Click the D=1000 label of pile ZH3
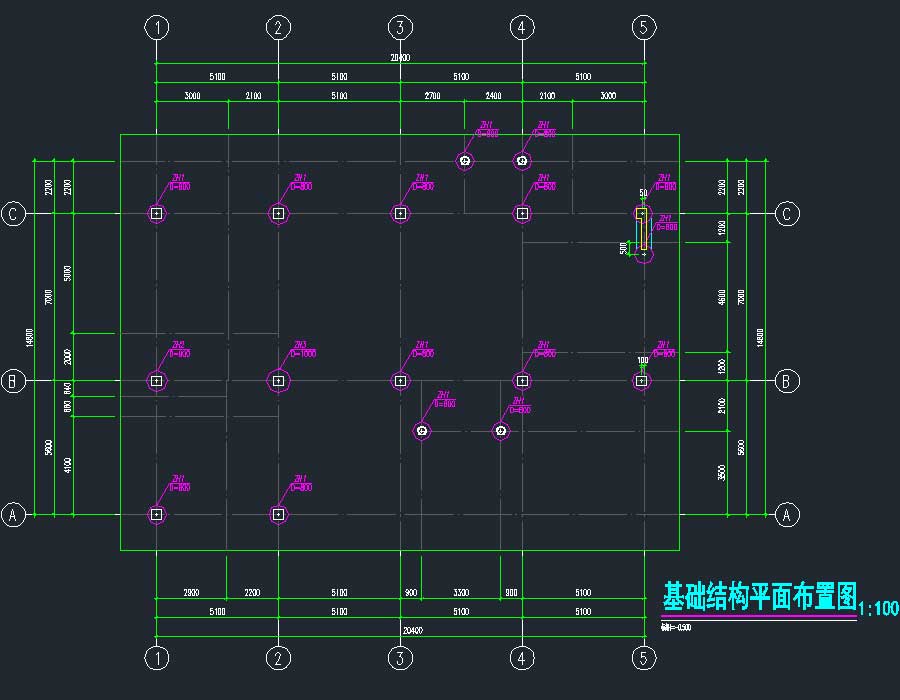The height and width of the screenshot is (700, 900). (303, 353)
